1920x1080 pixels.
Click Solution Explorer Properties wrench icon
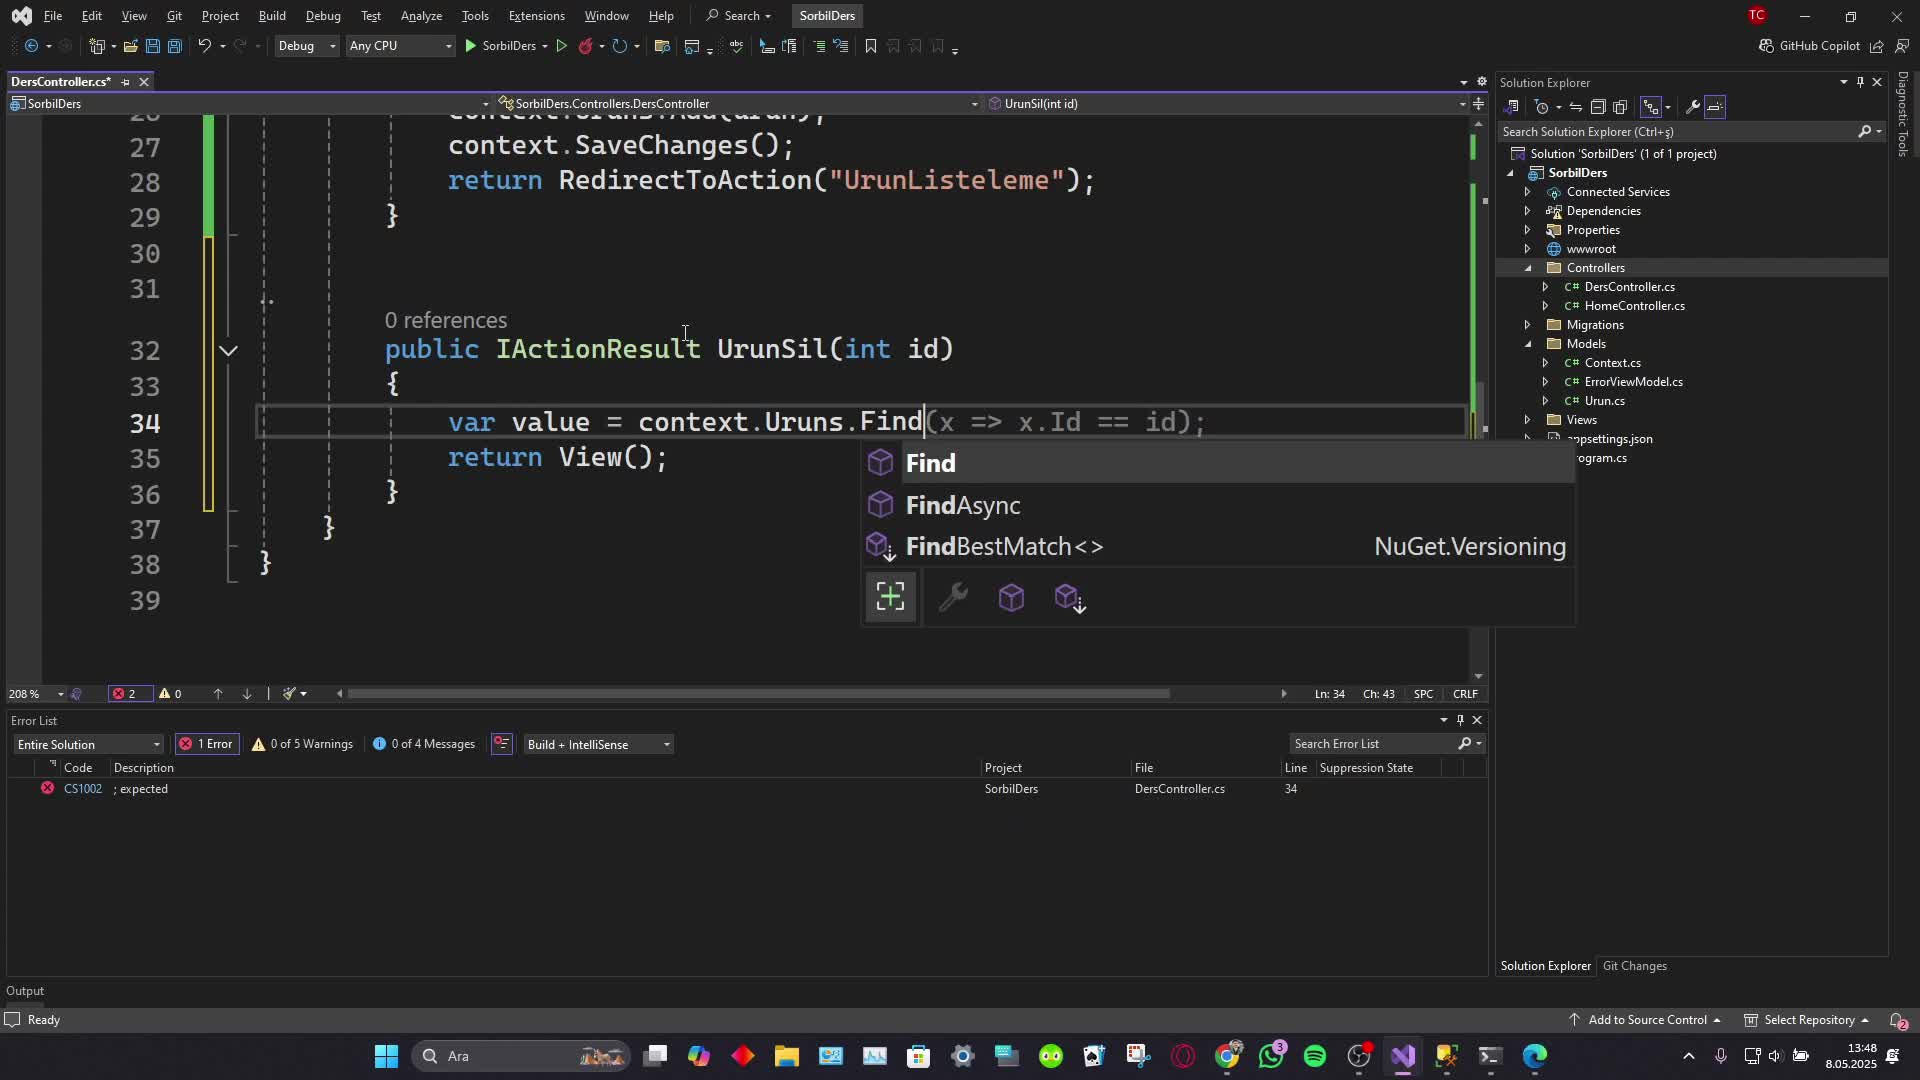coord(1692,107)
